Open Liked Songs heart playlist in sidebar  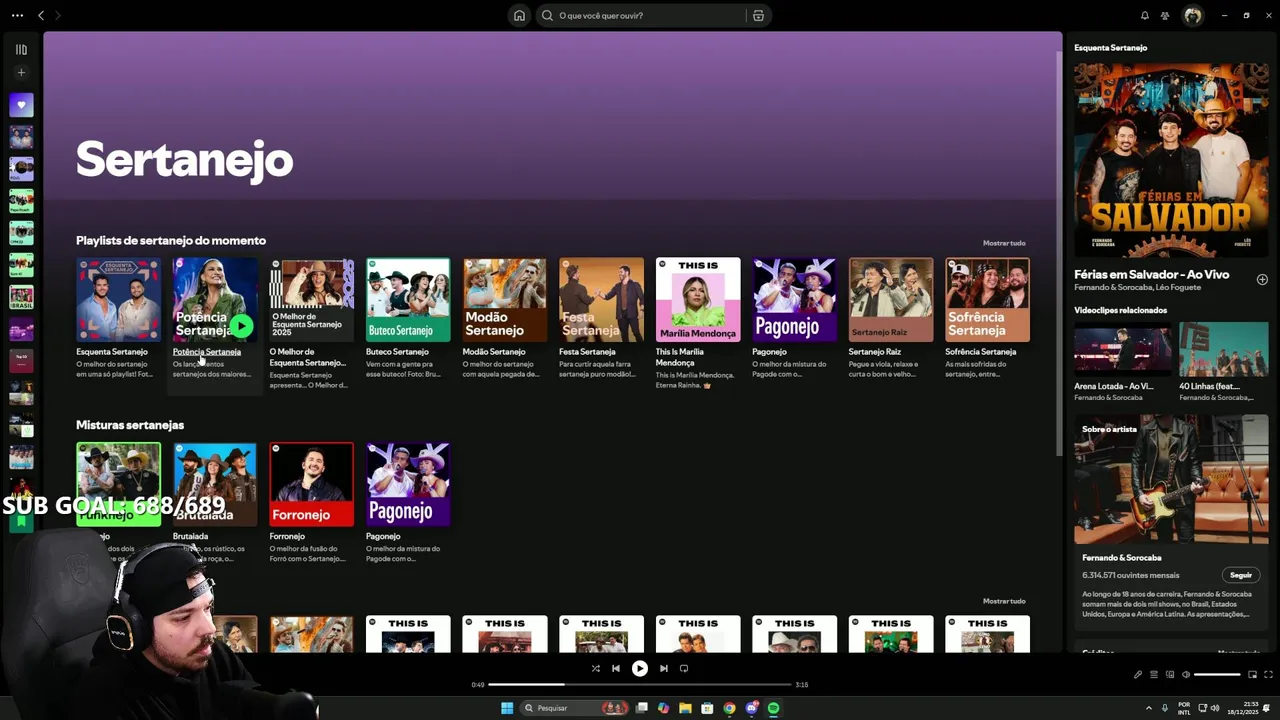tap(21, 104)
